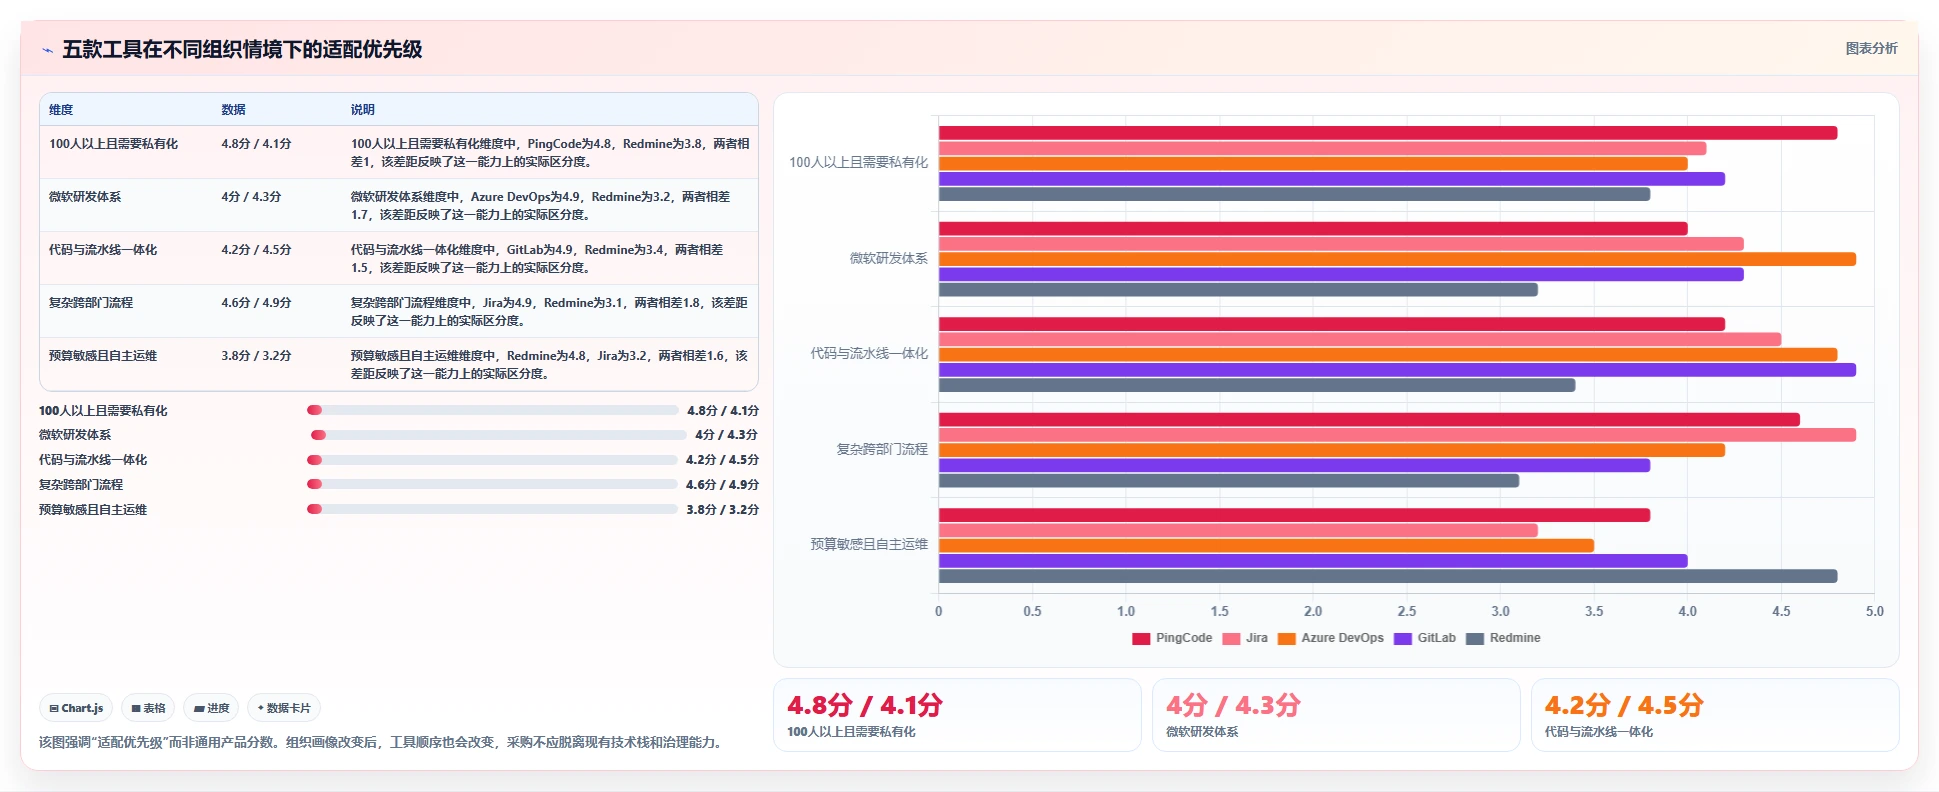This screenshot has height=792, width=1939.
Task: Click Redmine bar in 预算敏感且自主运维 group
Action: point(1388,576)
